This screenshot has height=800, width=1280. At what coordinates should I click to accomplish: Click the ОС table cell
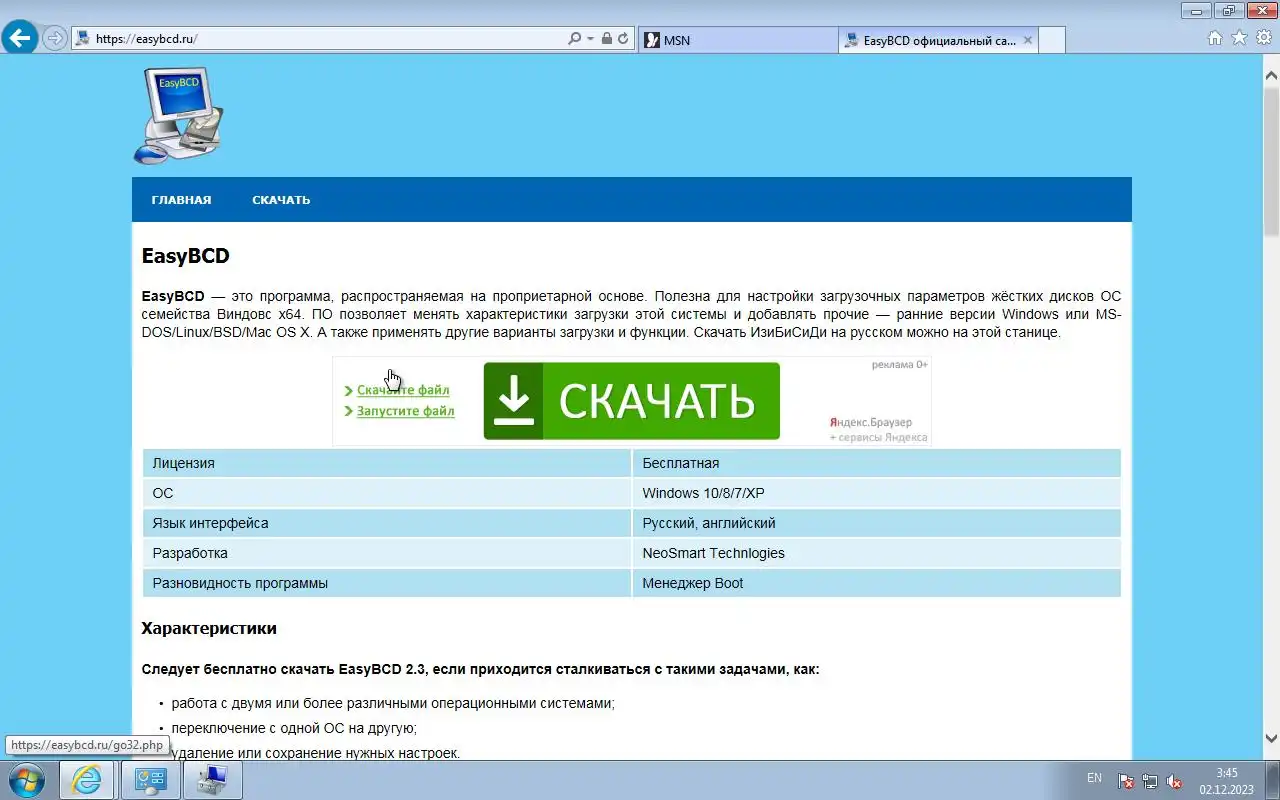pos(386,493)
